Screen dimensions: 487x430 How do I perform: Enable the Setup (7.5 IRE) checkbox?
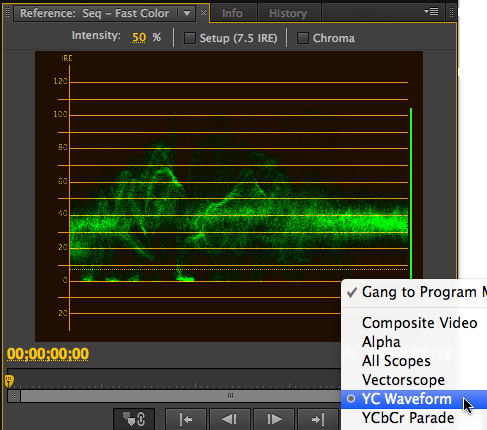[x=190, y=38]
